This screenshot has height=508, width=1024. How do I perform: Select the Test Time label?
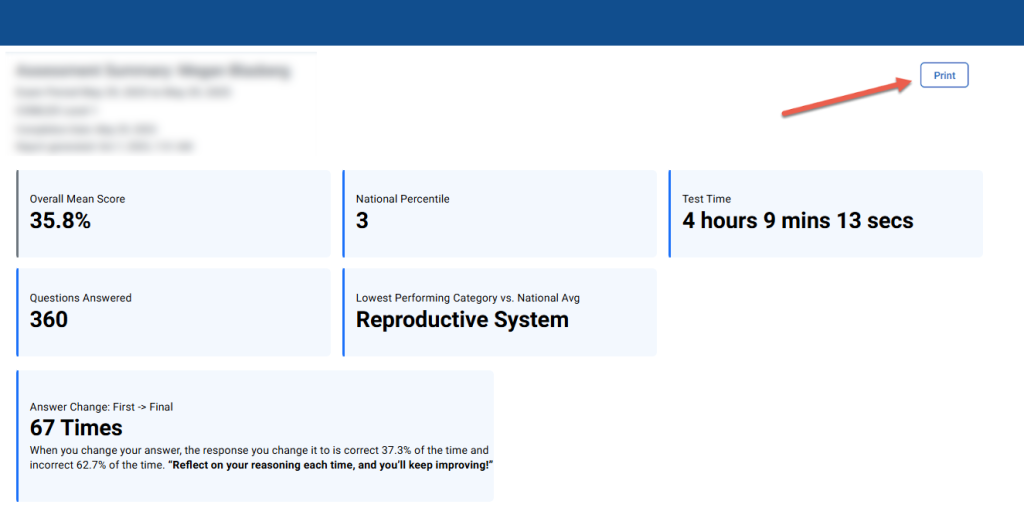(x=706, y=199)
